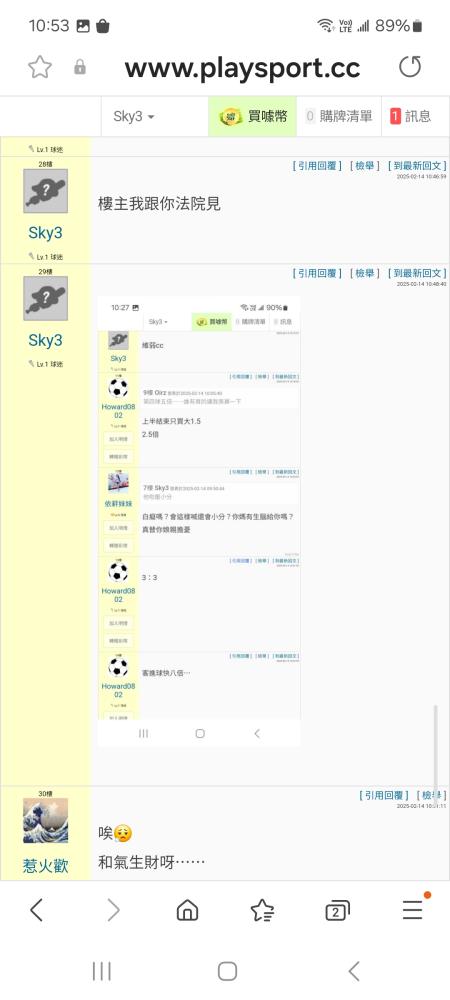Tap the bookmark star icon in address bar

pyautogui.click(x=40, y=67)
